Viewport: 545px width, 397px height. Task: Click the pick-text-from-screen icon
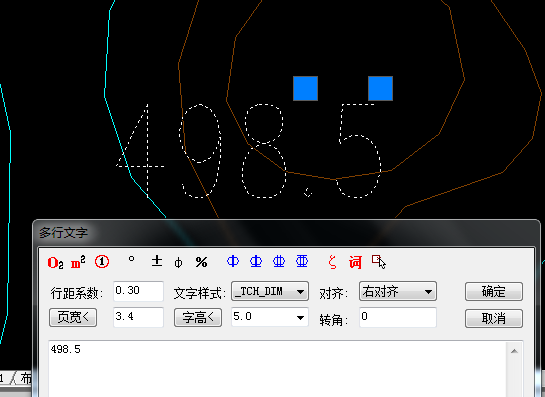point(379,262)
